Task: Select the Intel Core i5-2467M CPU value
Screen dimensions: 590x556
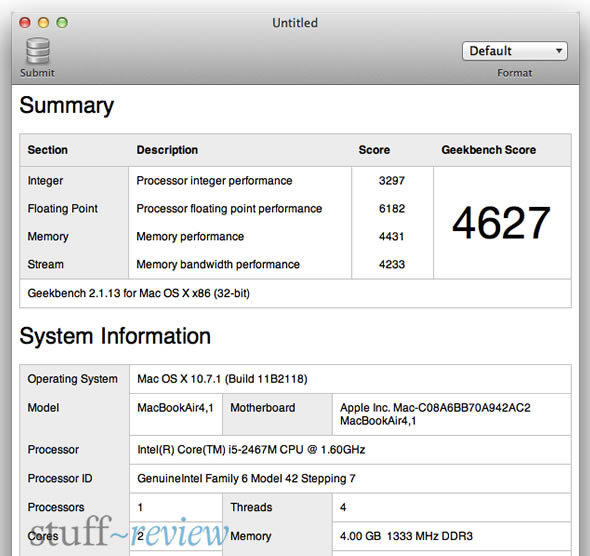Action: click(251, 450)
